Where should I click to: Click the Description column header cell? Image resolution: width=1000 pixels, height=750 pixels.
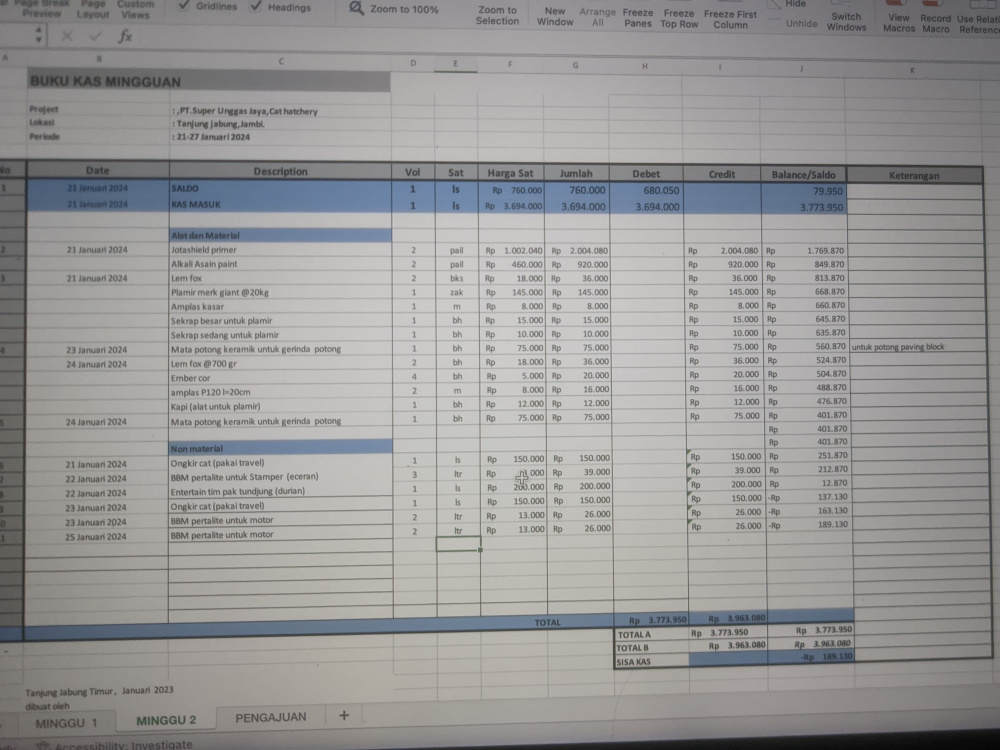click(x=280, y=171)
